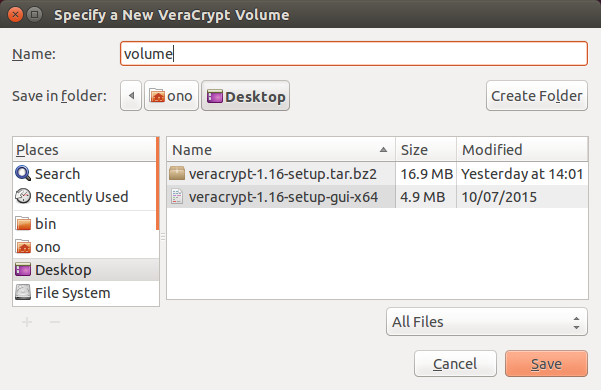Select the veracrypt-1.16-setup-gui-x64 file icon
This screenshot has width=601, height=390.
(177, 197)
